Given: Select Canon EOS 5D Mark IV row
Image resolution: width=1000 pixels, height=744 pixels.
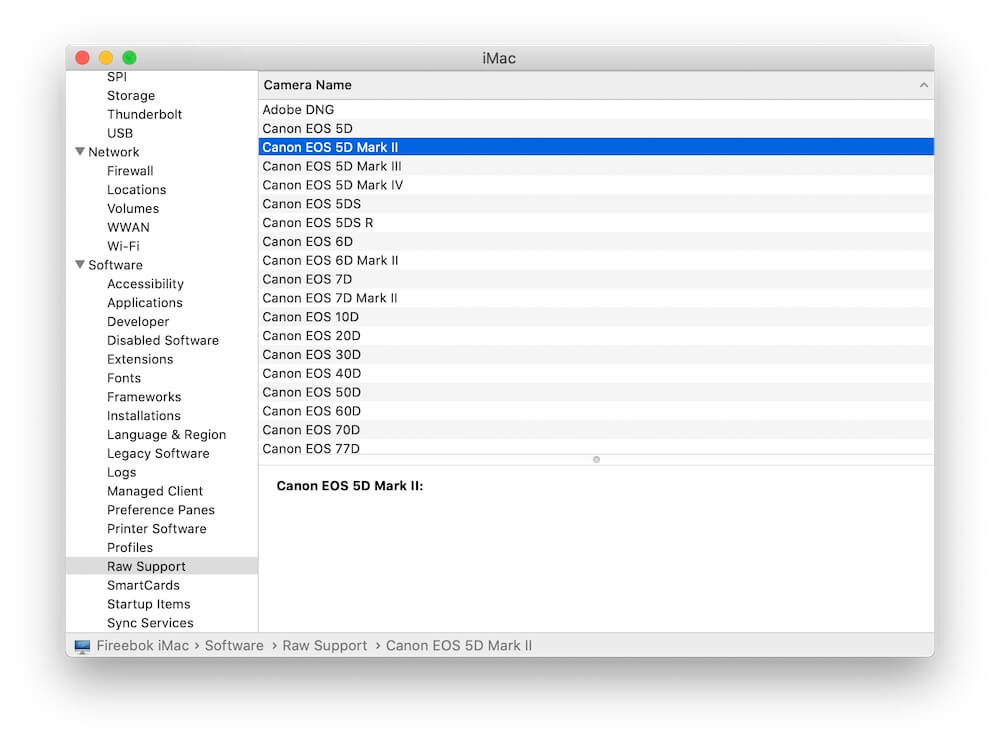Looking at the screenshot, I should click(x=596, y=185).
